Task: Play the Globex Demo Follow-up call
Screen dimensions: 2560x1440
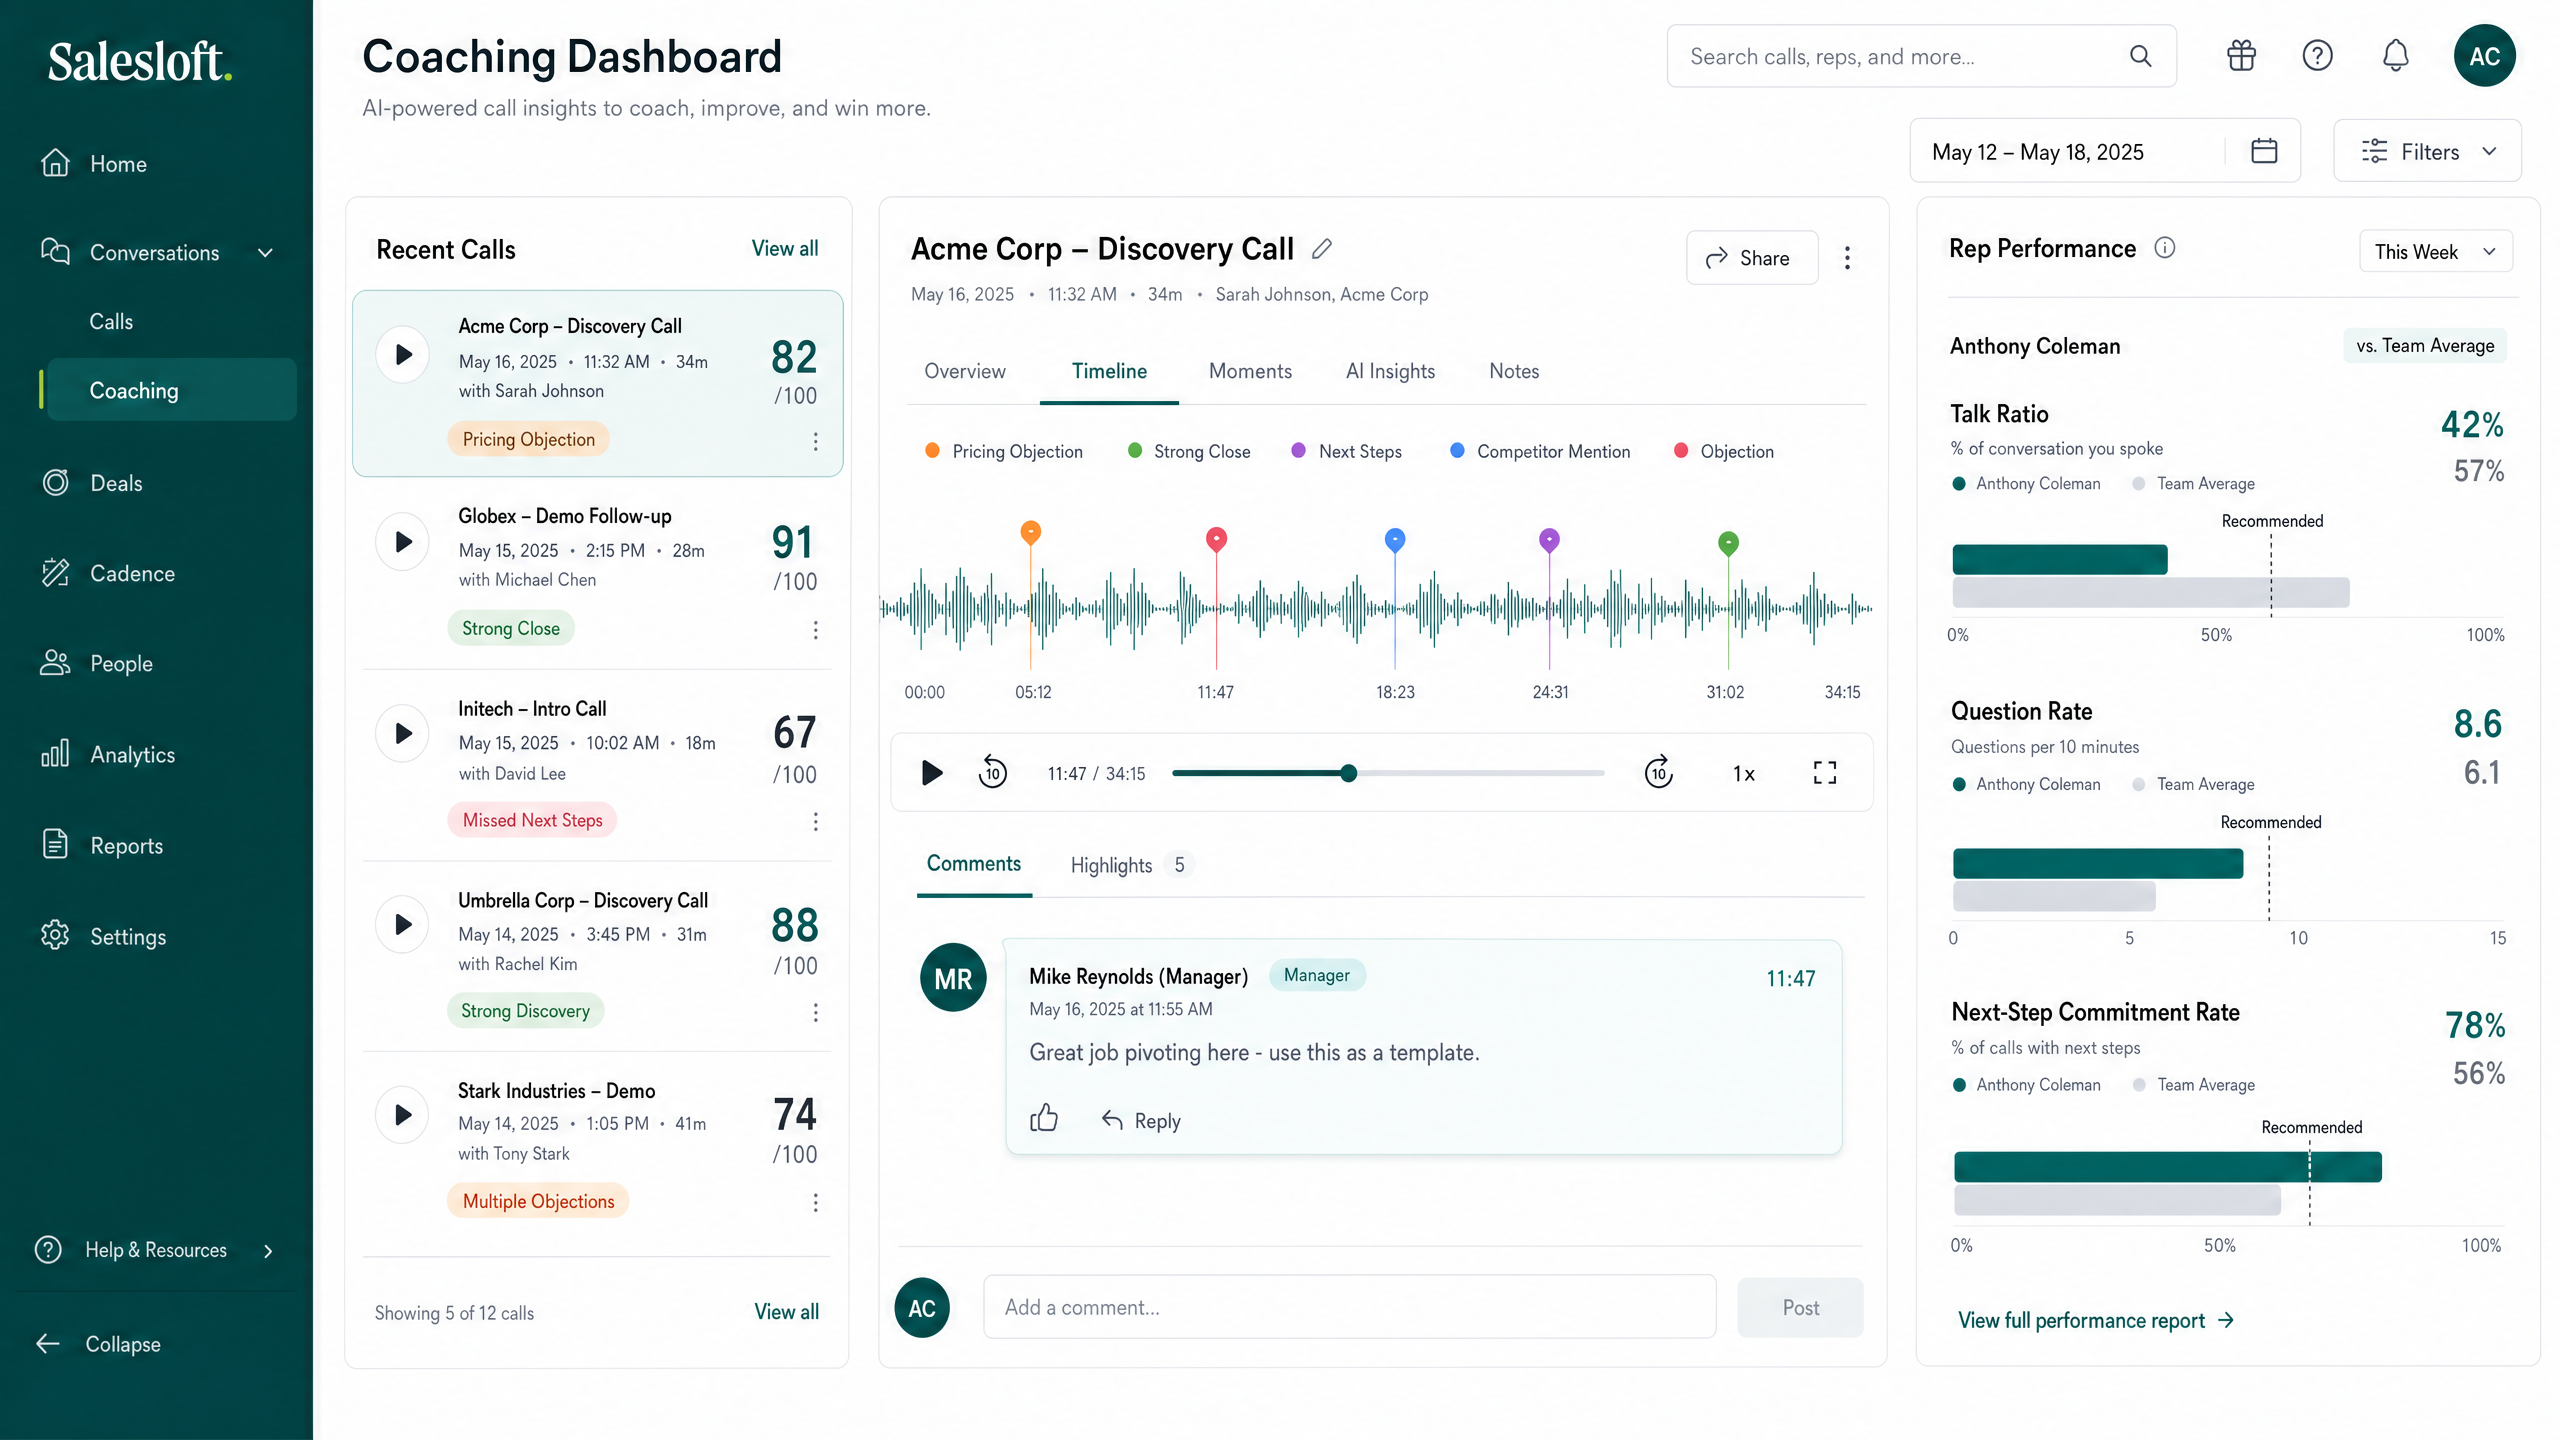Action: click(x=403, y=542)
